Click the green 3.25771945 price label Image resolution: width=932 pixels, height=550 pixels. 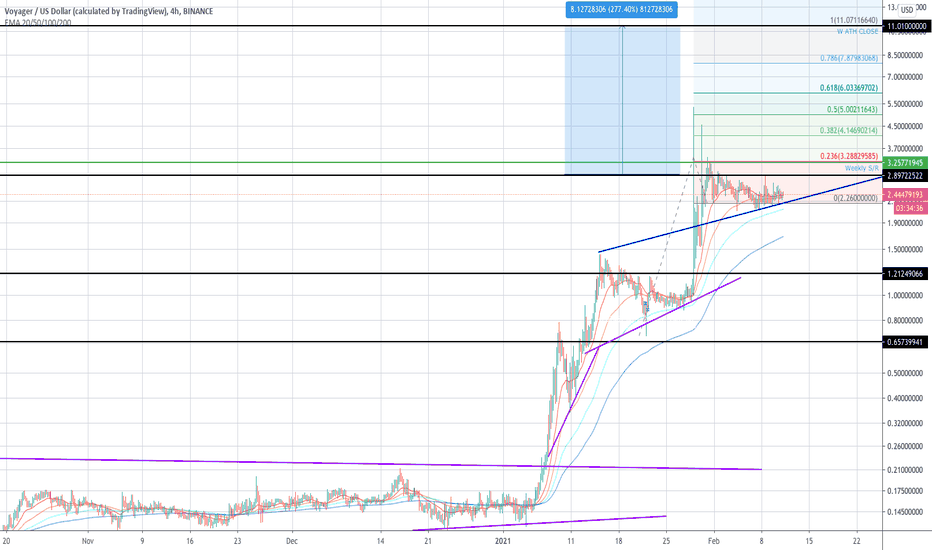pos(905,162)
